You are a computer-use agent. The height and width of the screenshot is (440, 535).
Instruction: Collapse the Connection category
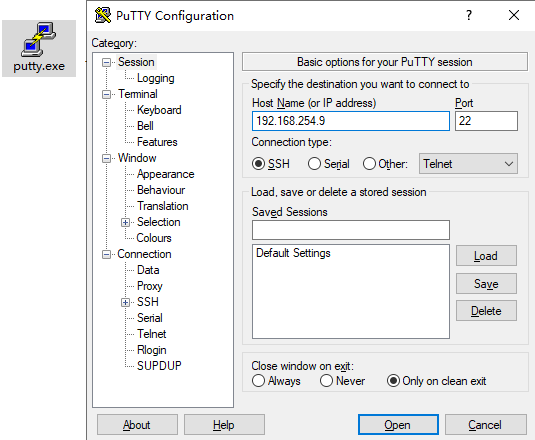click(x=106, y=254)
